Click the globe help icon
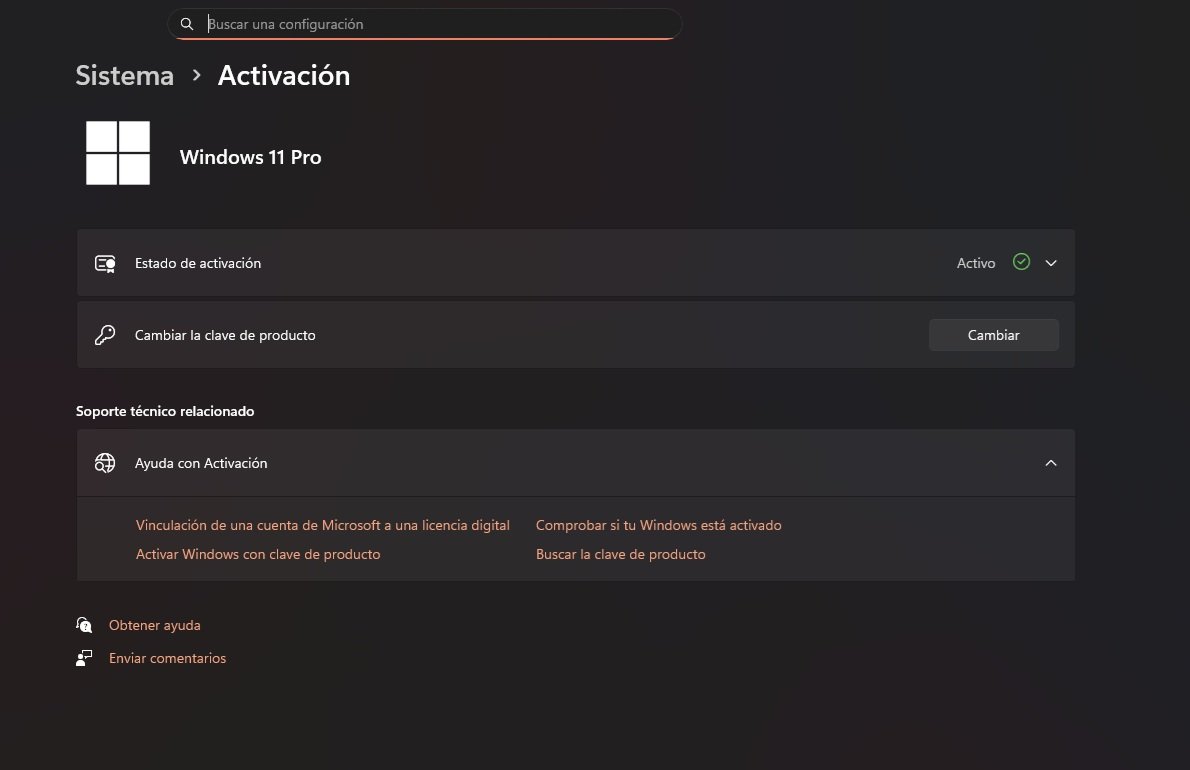 [105, 463]
